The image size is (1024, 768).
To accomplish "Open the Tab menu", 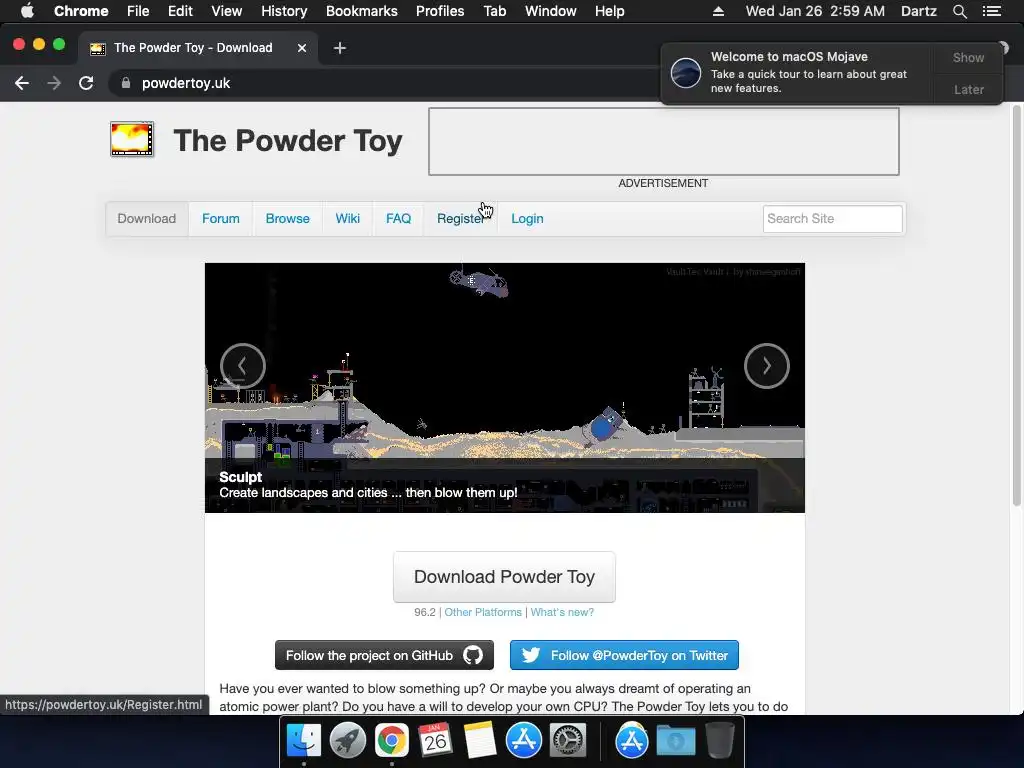I will pyautogui.click(x=494, y=11).
